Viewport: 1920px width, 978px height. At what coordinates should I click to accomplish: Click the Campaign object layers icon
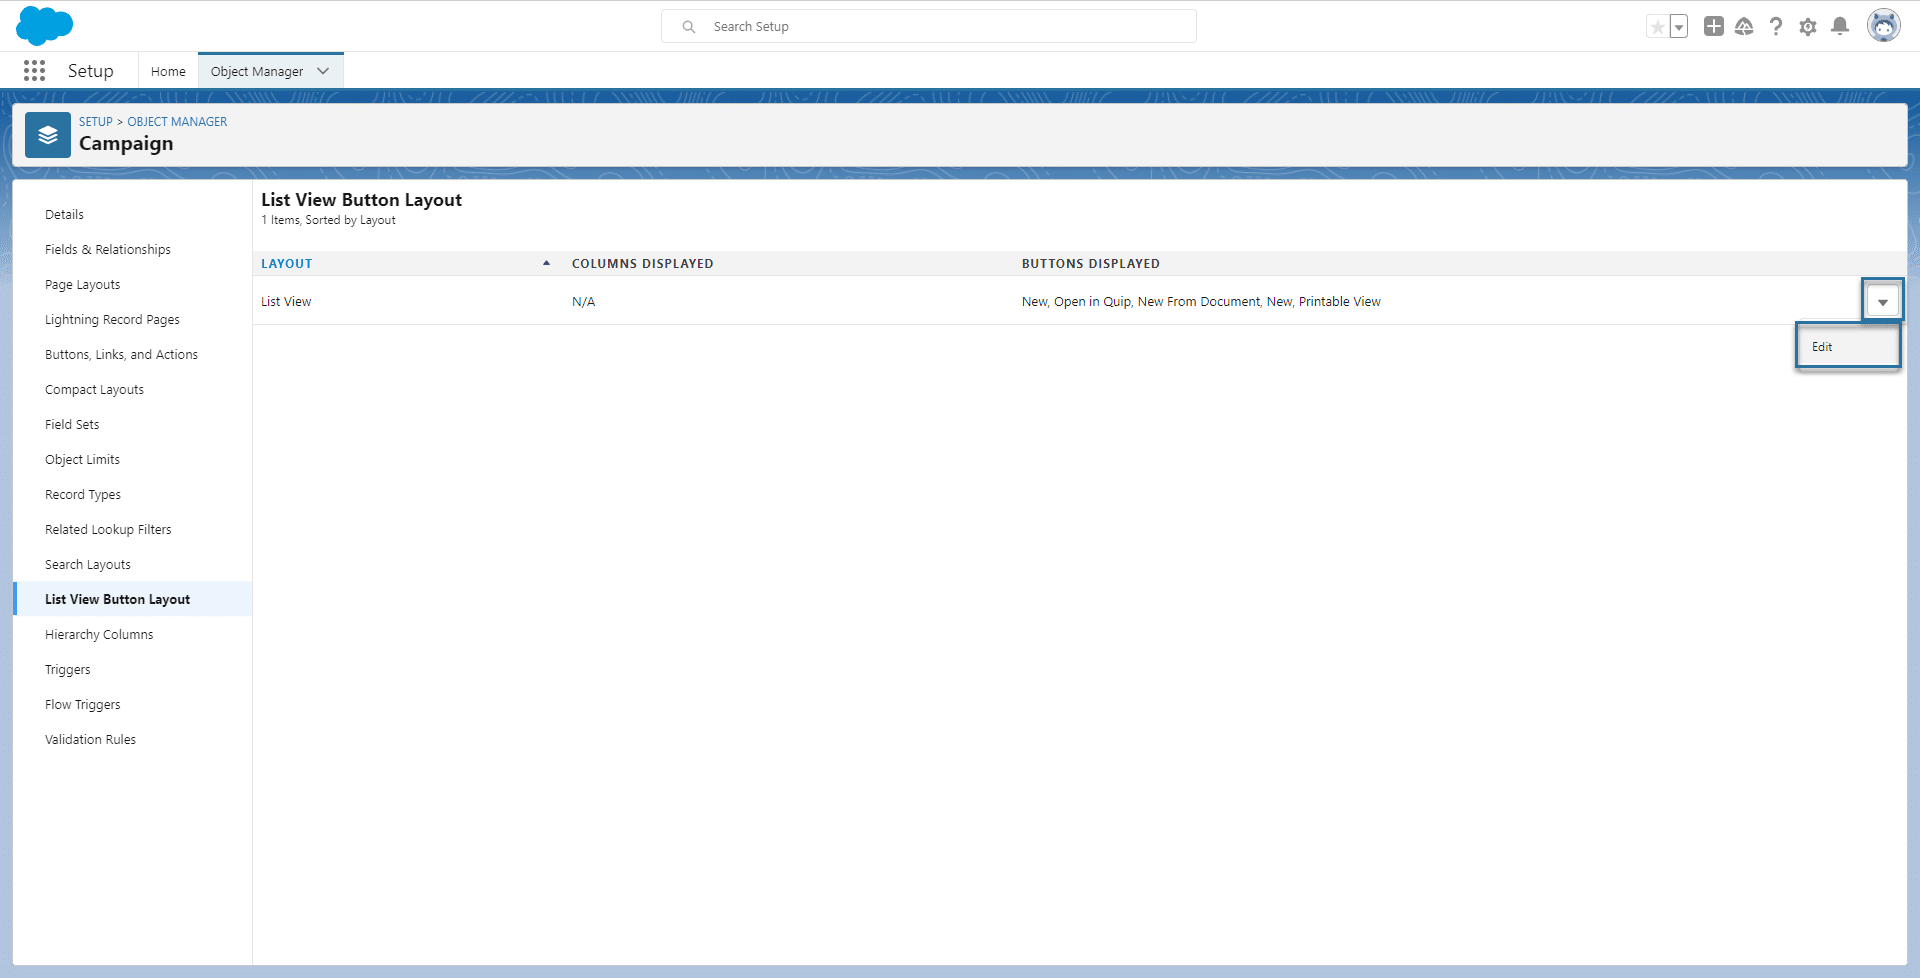pos(47,134)
